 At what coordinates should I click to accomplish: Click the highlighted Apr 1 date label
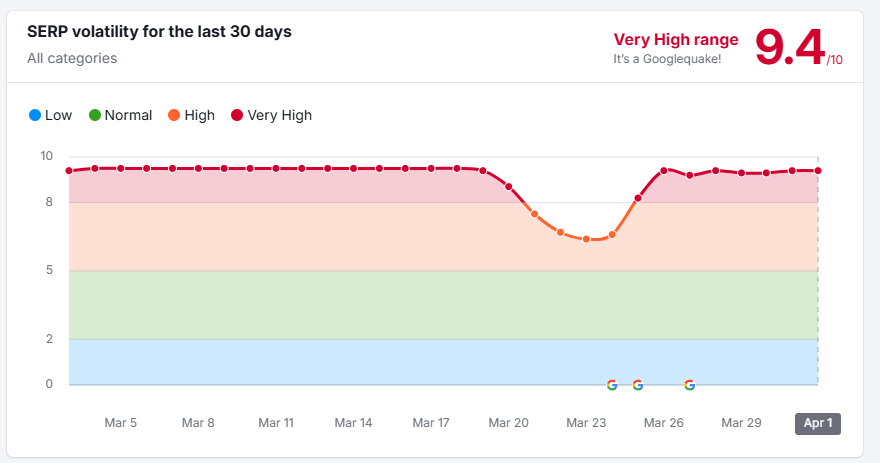click(818, 423)
